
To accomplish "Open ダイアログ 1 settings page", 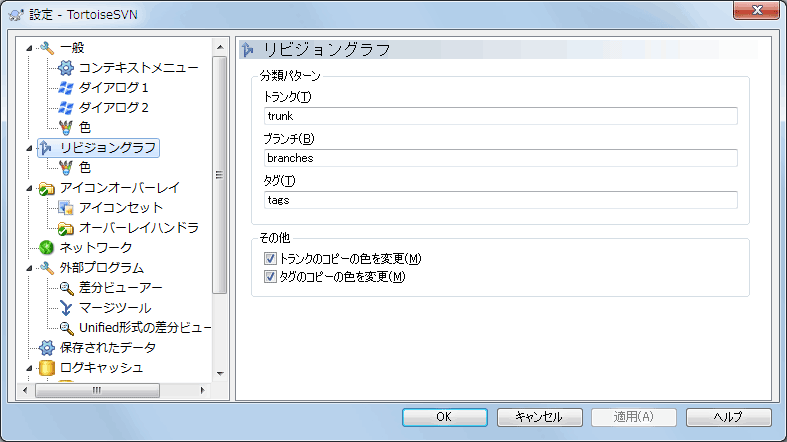I will click(x=113, y=88).
